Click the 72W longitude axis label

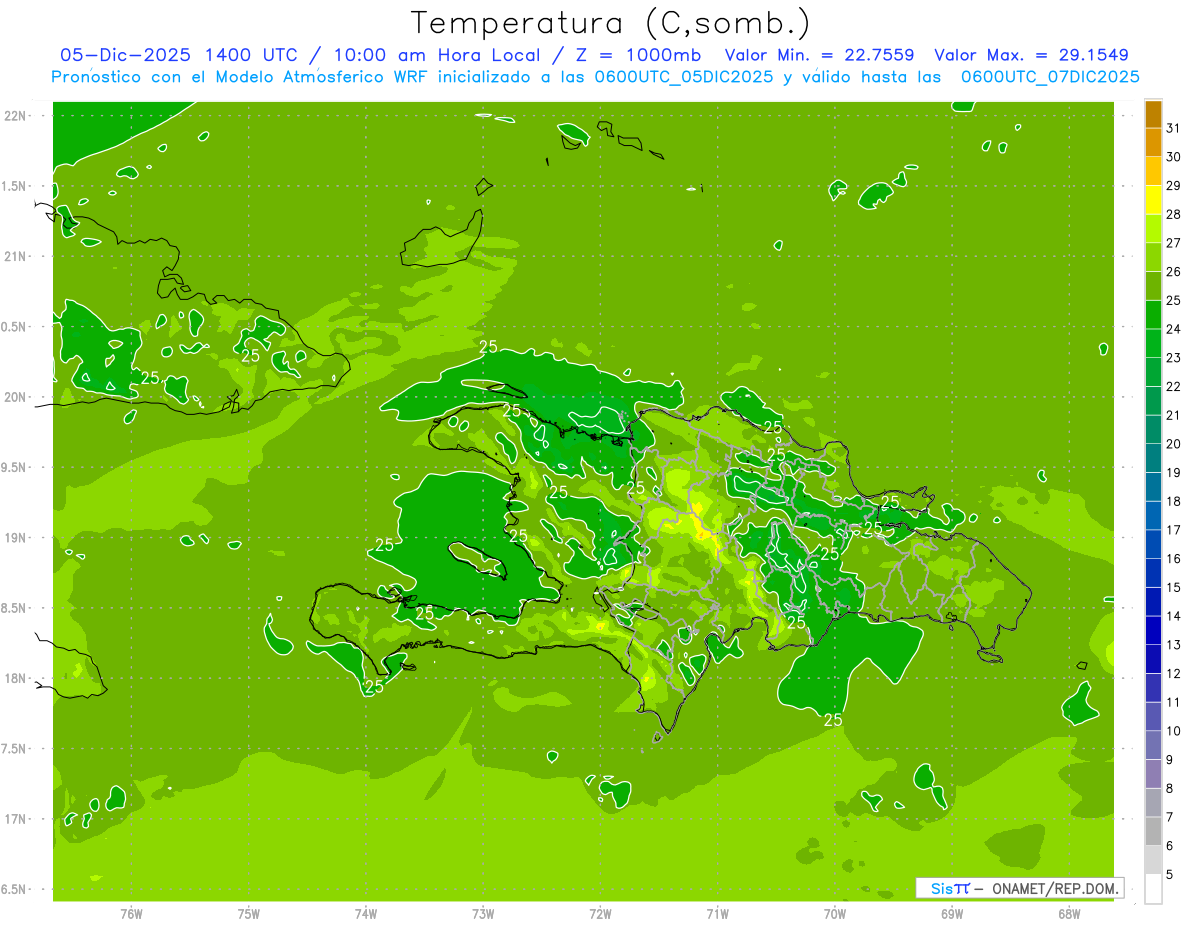(600, 913)
